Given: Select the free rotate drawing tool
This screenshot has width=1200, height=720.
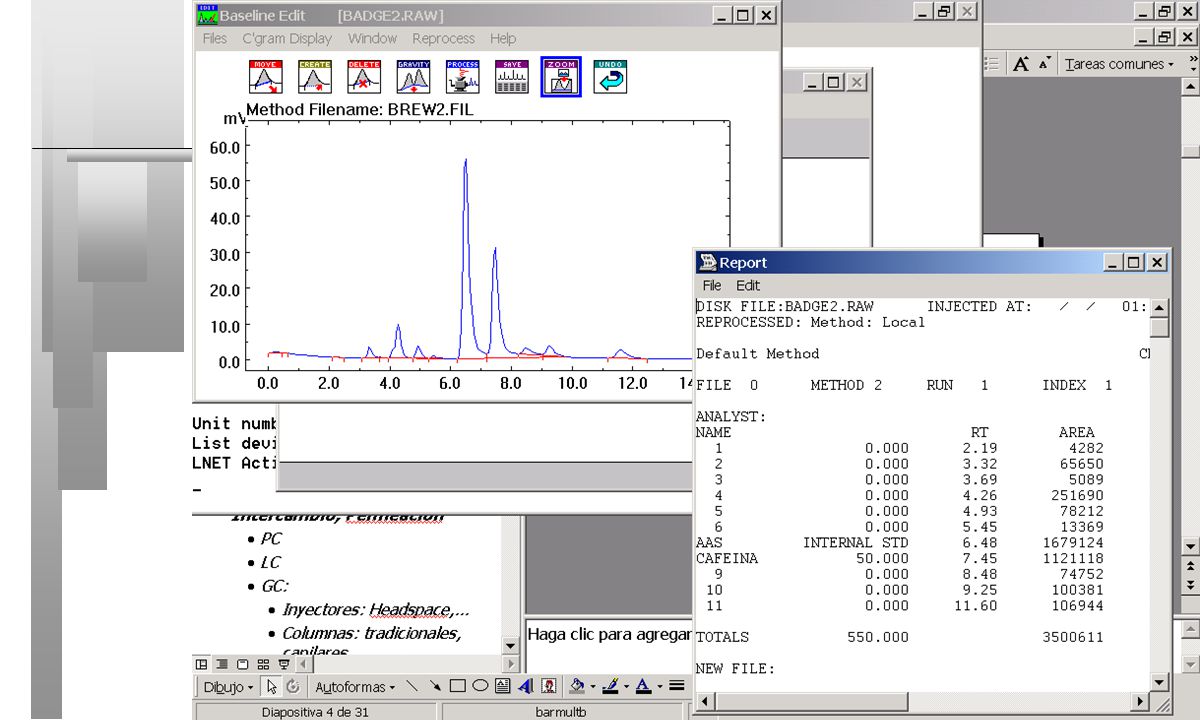Looking at the screenshot, I should pos(293,687).
